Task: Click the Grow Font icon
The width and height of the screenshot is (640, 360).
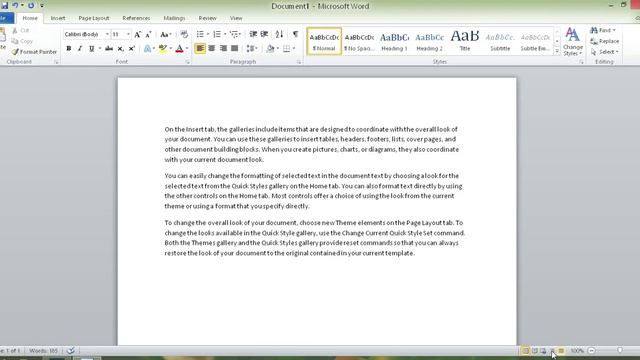Action: point(138,34)
